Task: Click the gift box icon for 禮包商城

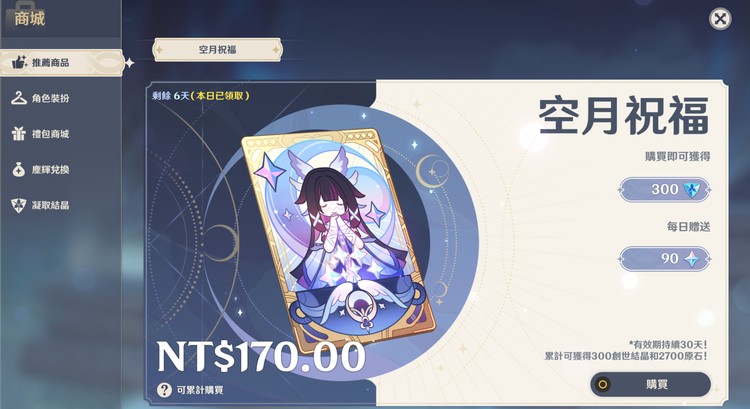Action: pyautogui.click(x=19, y=133)
